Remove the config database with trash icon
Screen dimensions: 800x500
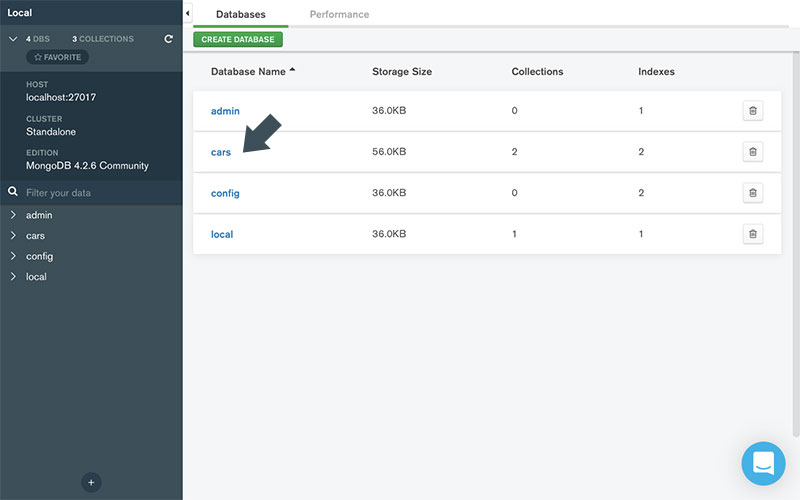click(753, 193)
